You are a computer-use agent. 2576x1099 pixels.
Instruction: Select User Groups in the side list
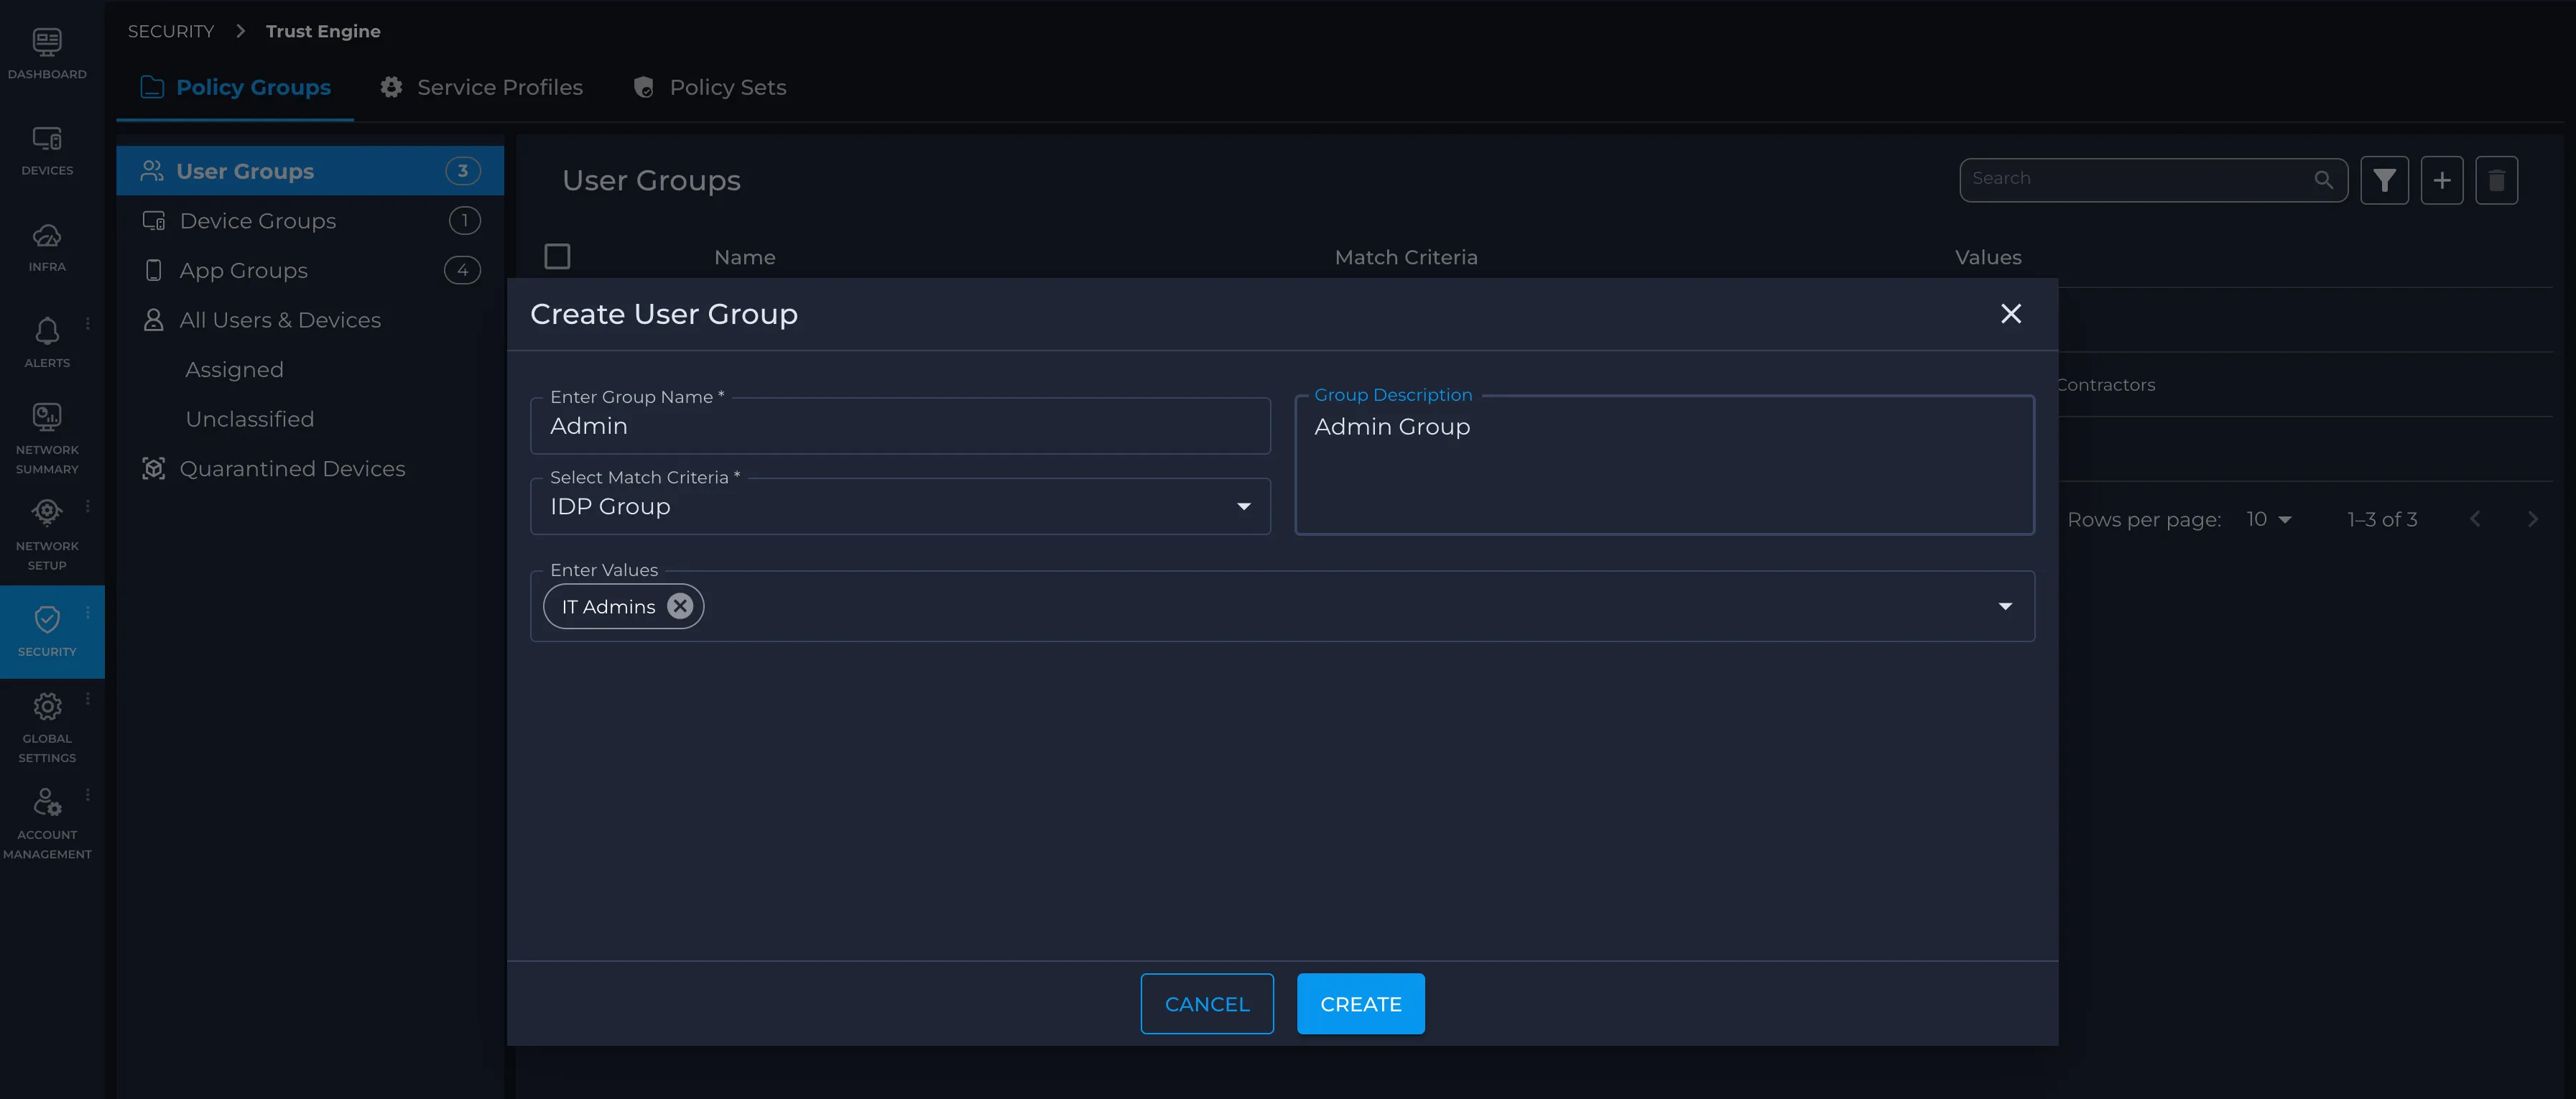pyautogui.click(x=310, y=171)
